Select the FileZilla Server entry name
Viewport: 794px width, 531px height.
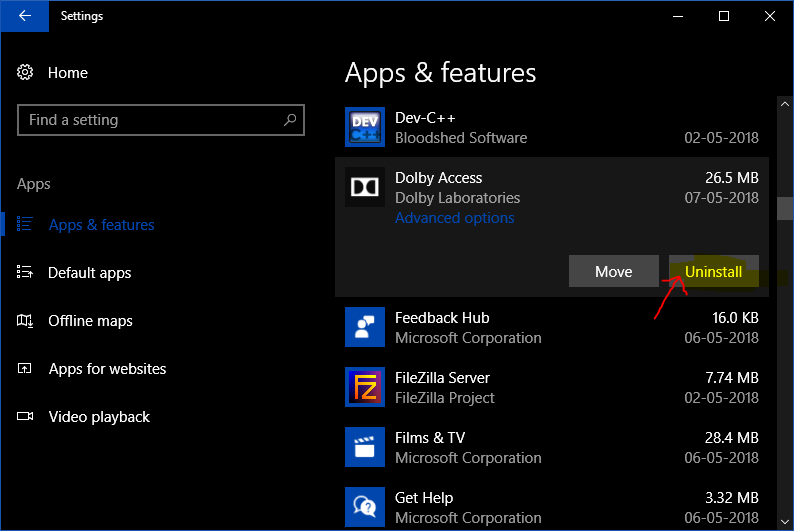tap(442, 378)
